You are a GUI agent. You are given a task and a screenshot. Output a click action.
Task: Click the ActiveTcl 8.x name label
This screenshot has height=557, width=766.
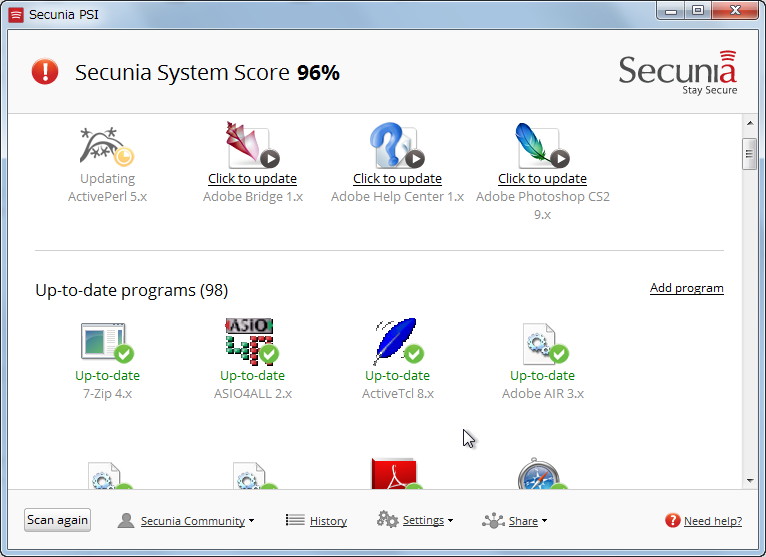click(x=398, y=393)
